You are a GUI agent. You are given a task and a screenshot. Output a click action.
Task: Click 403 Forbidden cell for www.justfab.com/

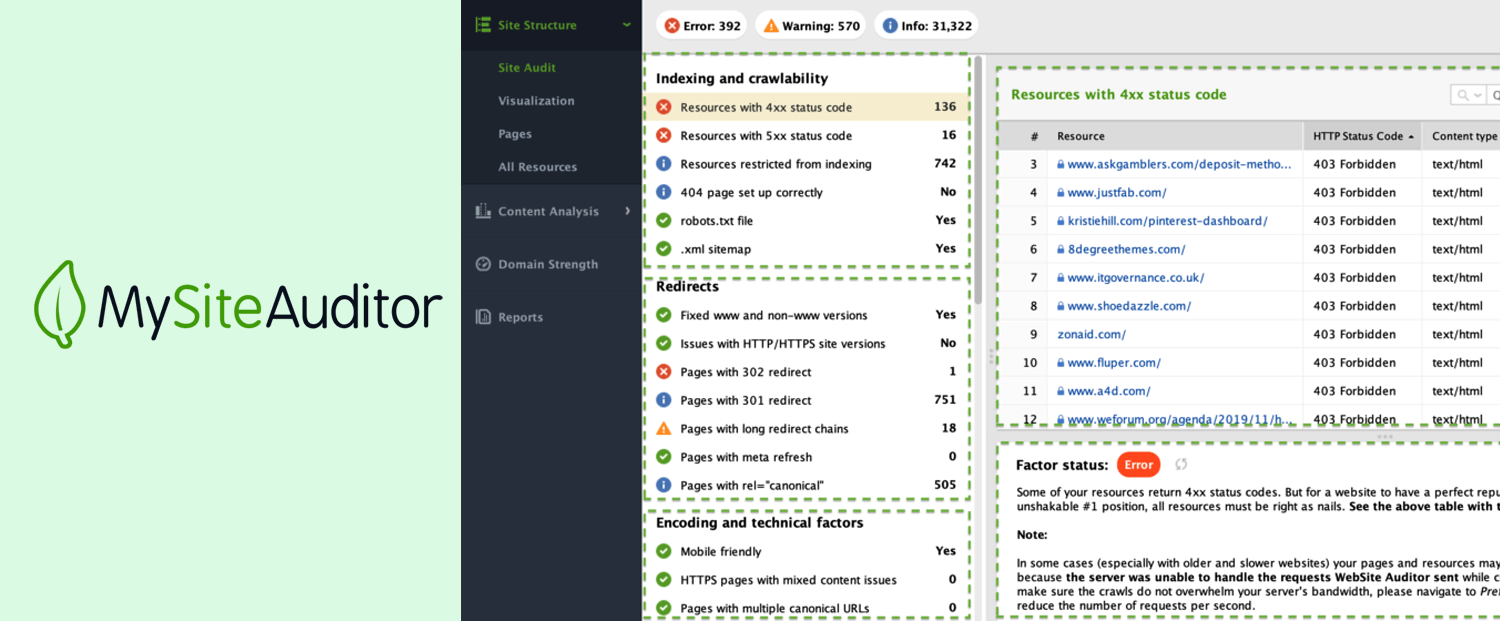1362,193
